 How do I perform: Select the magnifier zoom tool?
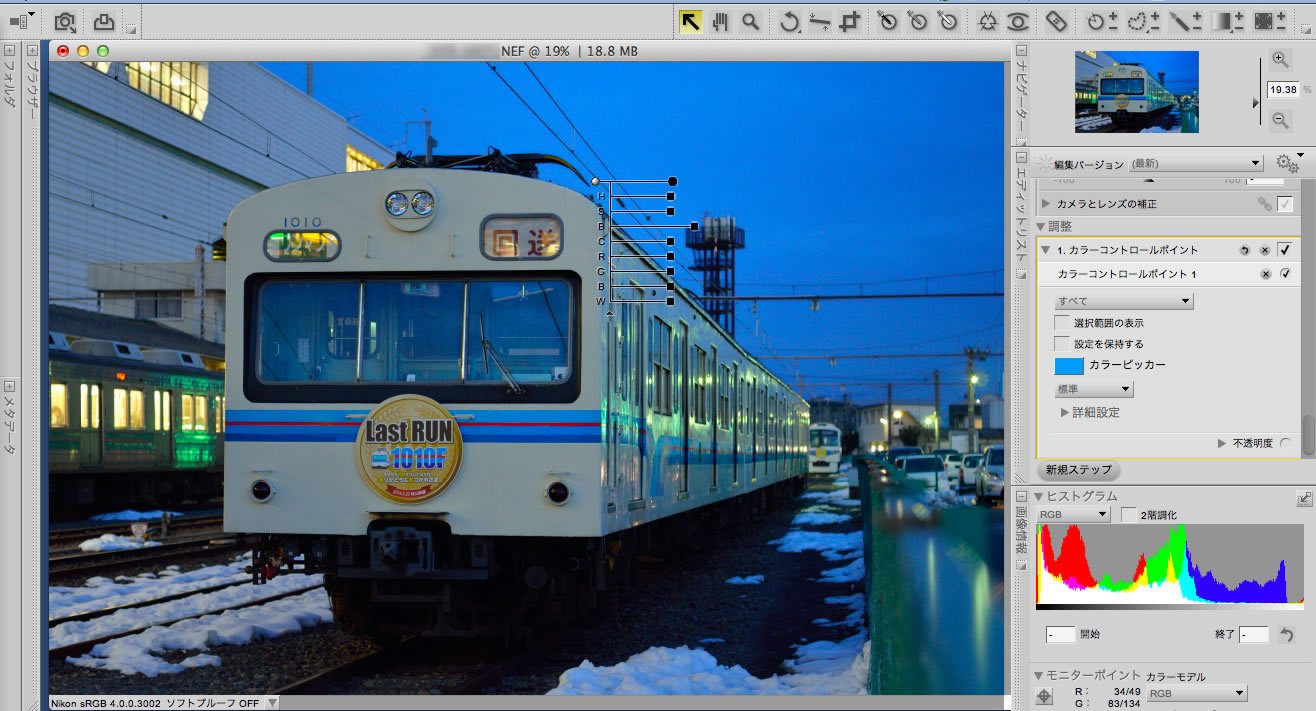(x=750, y=21)
